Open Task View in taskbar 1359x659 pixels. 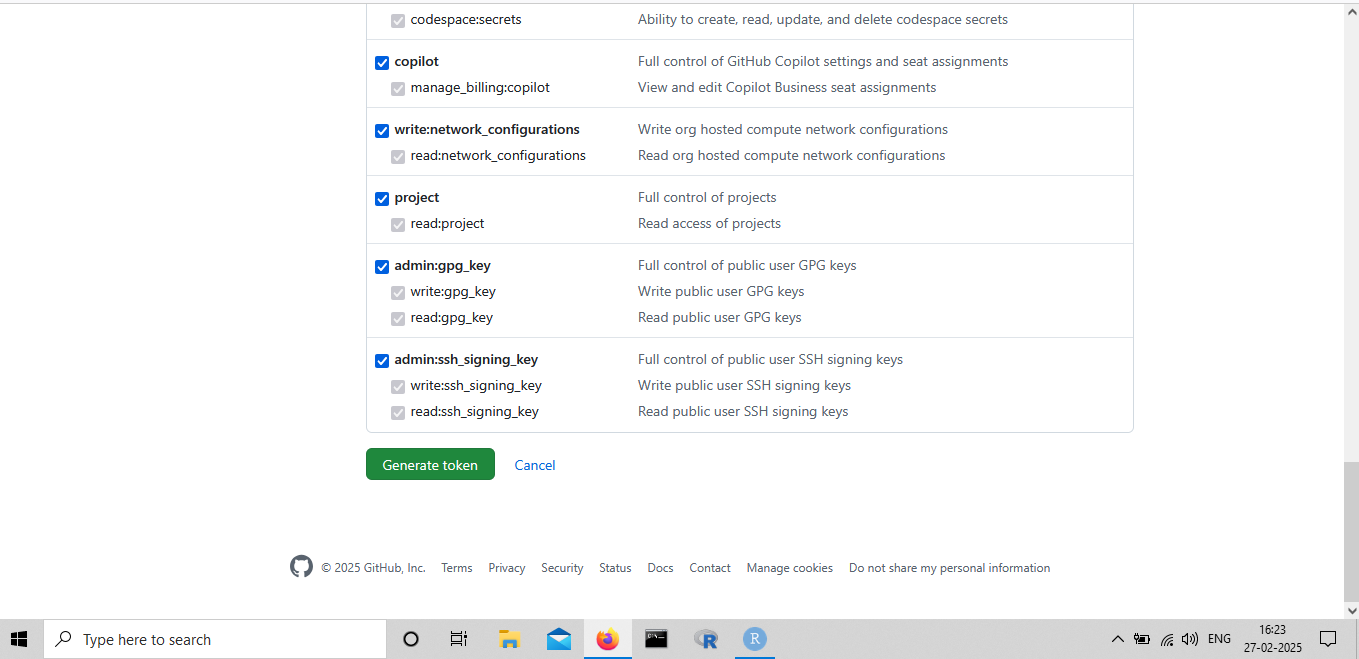tap(459, 639)
